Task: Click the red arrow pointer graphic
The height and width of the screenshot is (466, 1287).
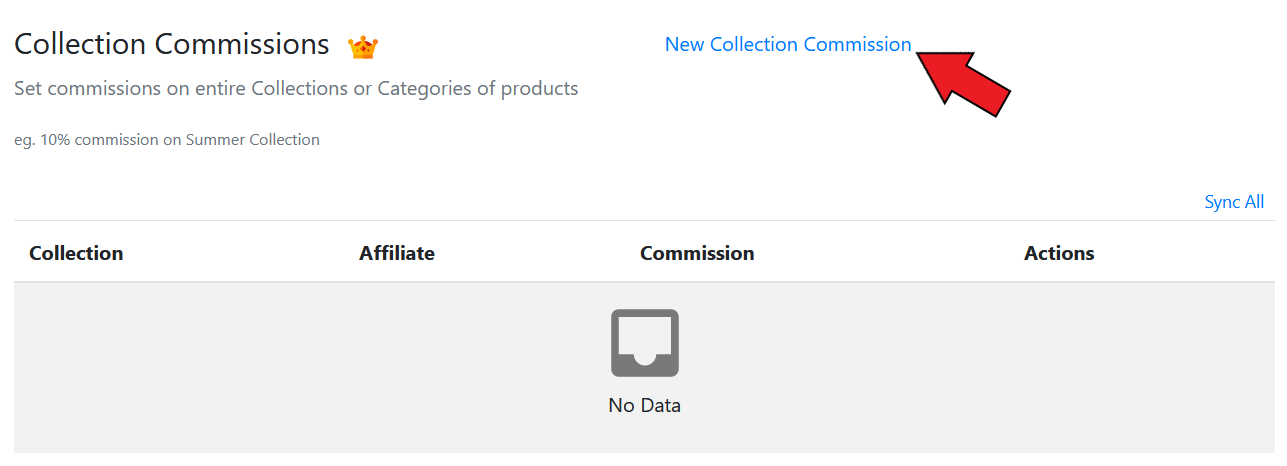Action: (x=964, y=85)
